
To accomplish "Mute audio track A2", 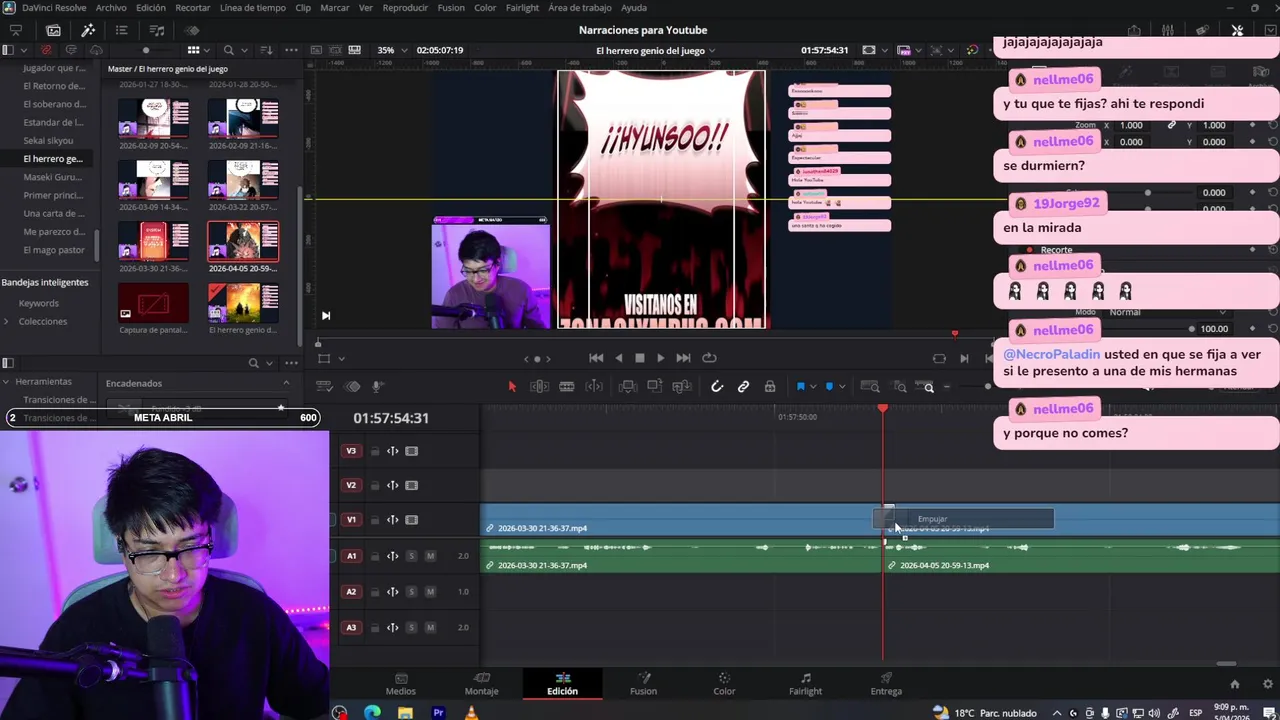I will coord(431,592).
